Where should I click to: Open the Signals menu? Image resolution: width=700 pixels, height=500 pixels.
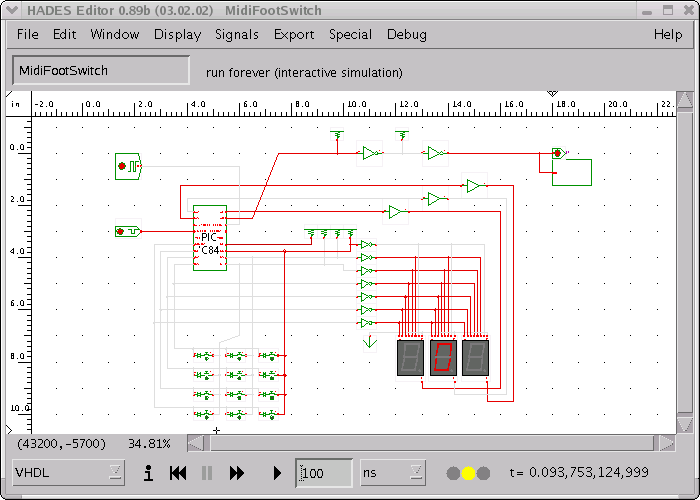tap(237, 34)
